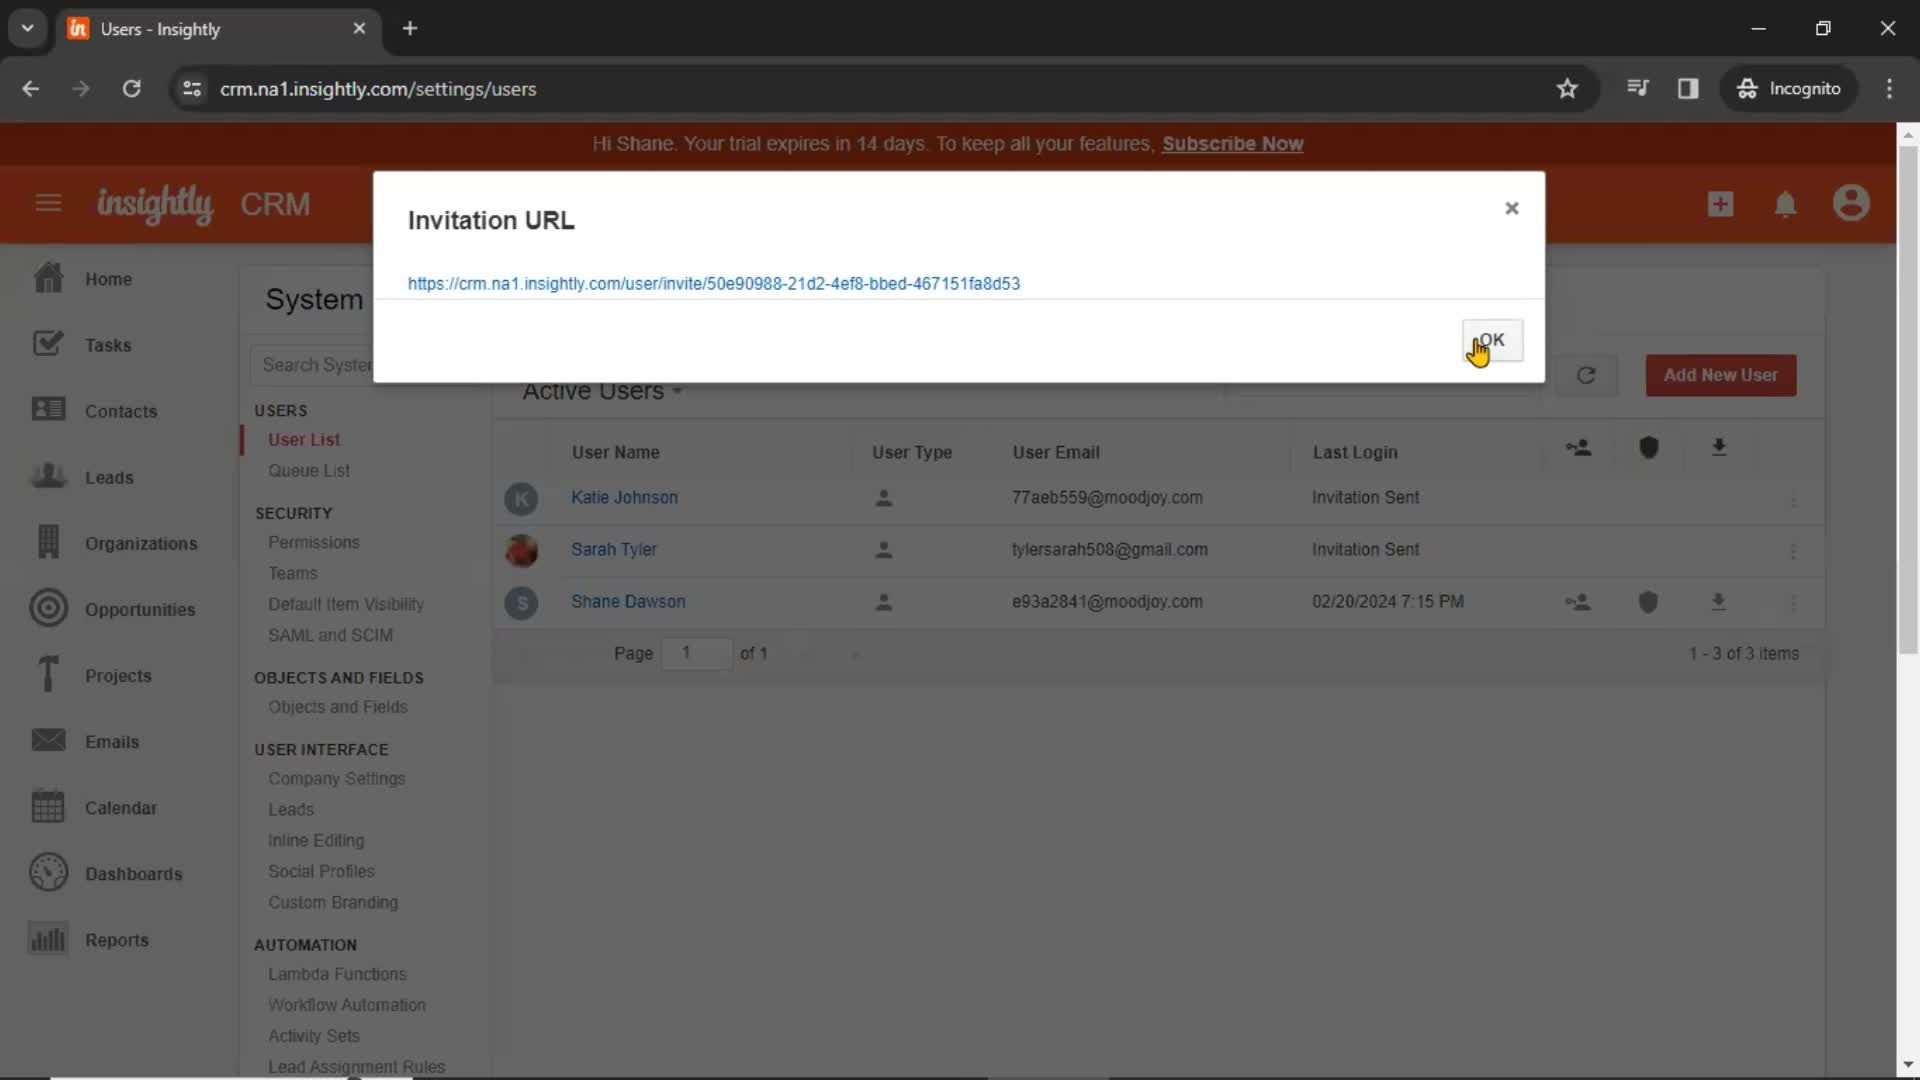This screenshot has width=1920, height=1080.
Task: Click the Projects sidebar icon
Action: (x=48, y=675)
